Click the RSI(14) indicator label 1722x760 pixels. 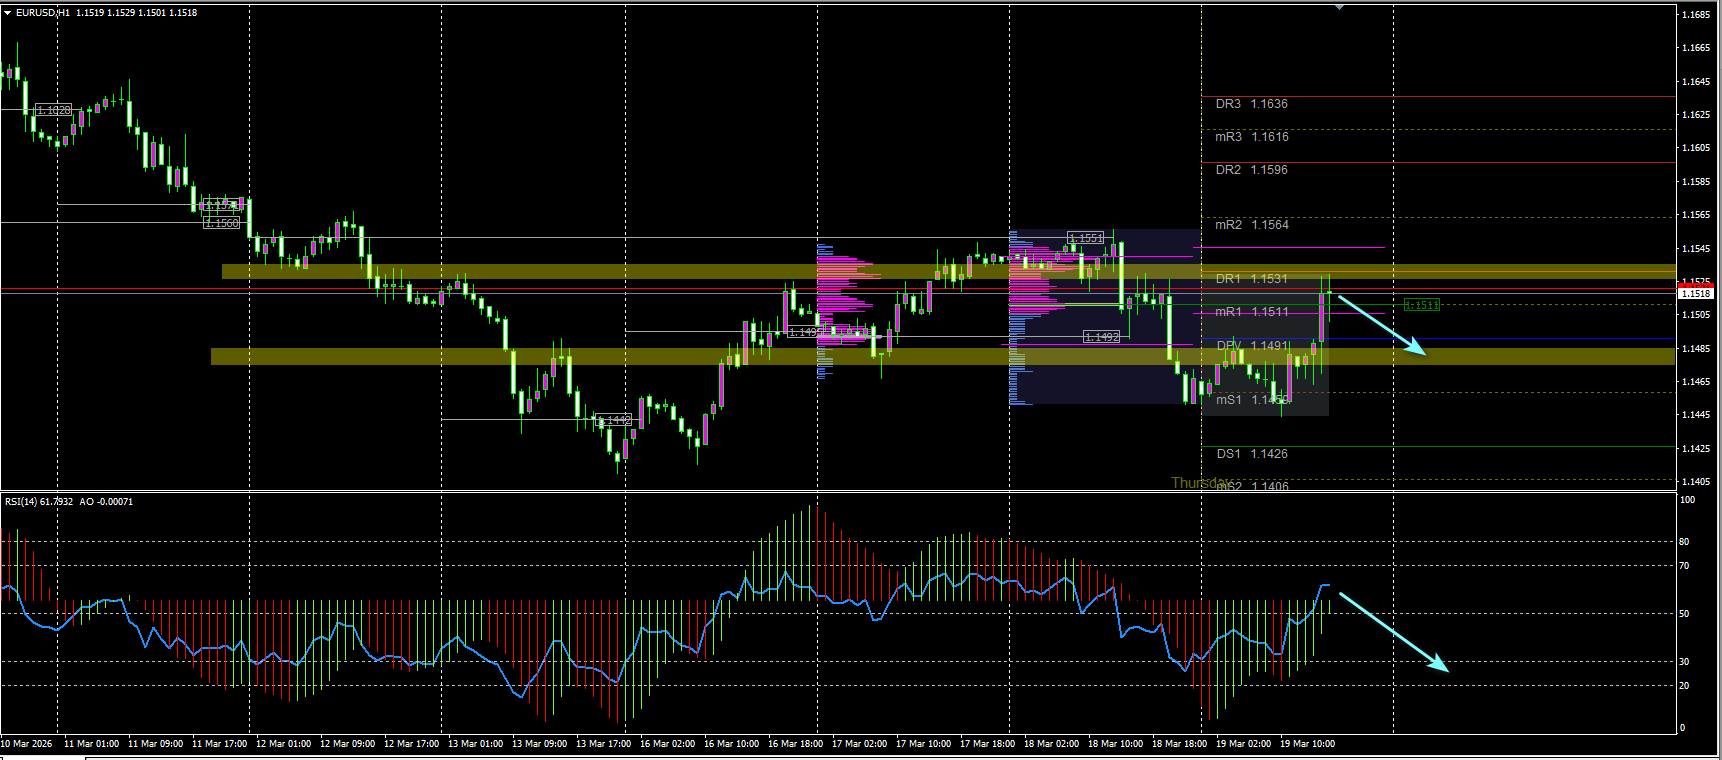tap(39, 502)
